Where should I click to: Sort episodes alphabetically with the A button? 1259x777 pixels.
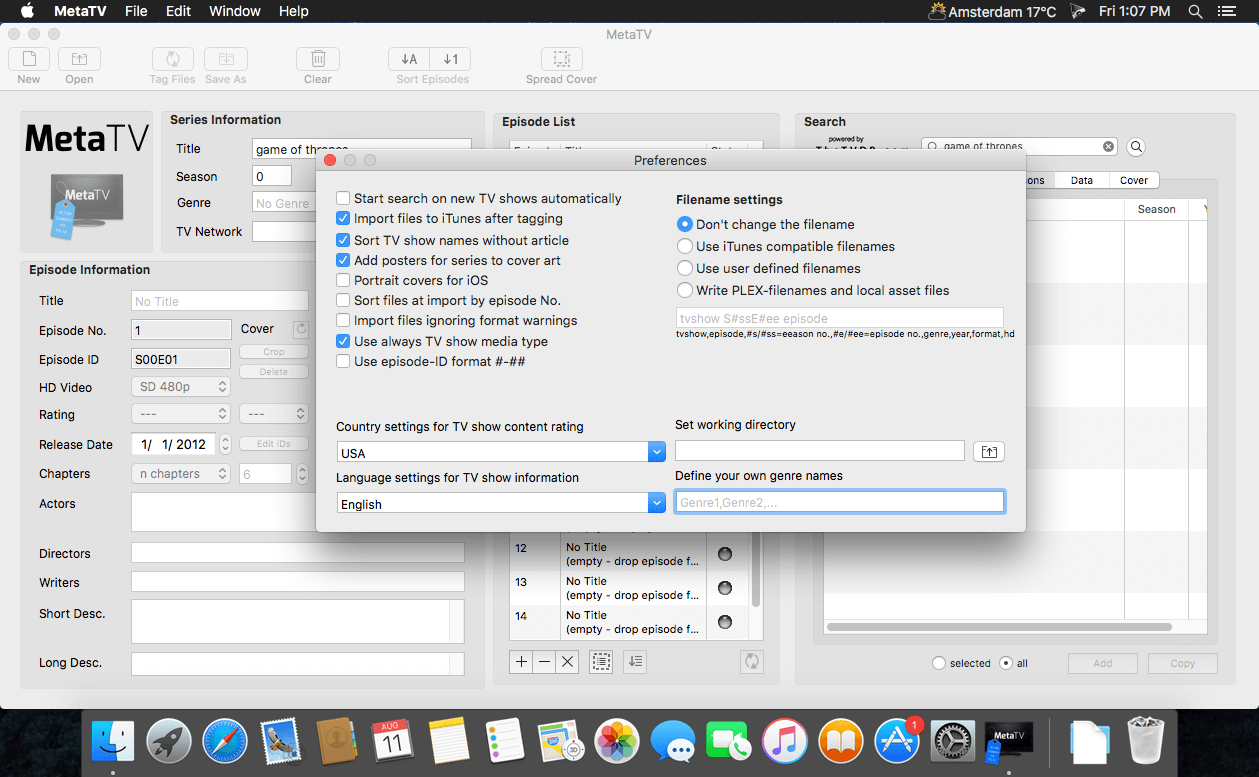click(x=409, y=59)
